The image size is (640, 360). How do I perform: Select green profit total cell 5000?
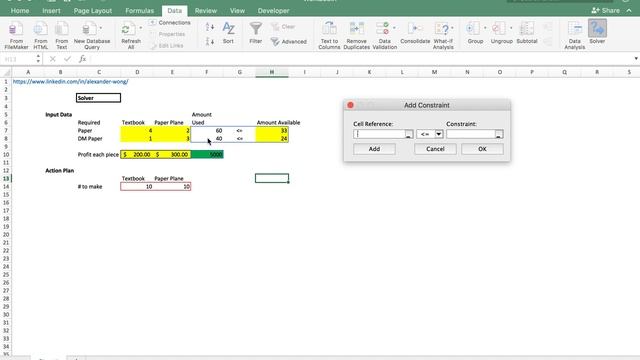207,155
